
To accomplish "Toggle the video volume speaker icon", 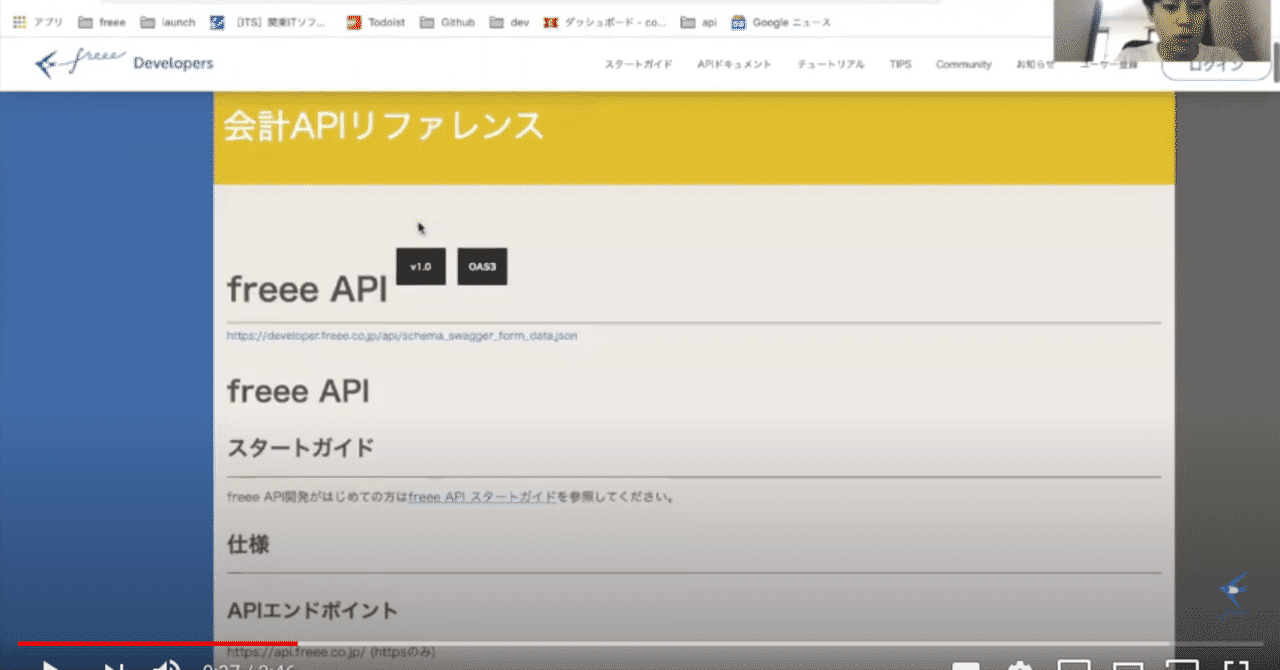I will click(166, 665).
